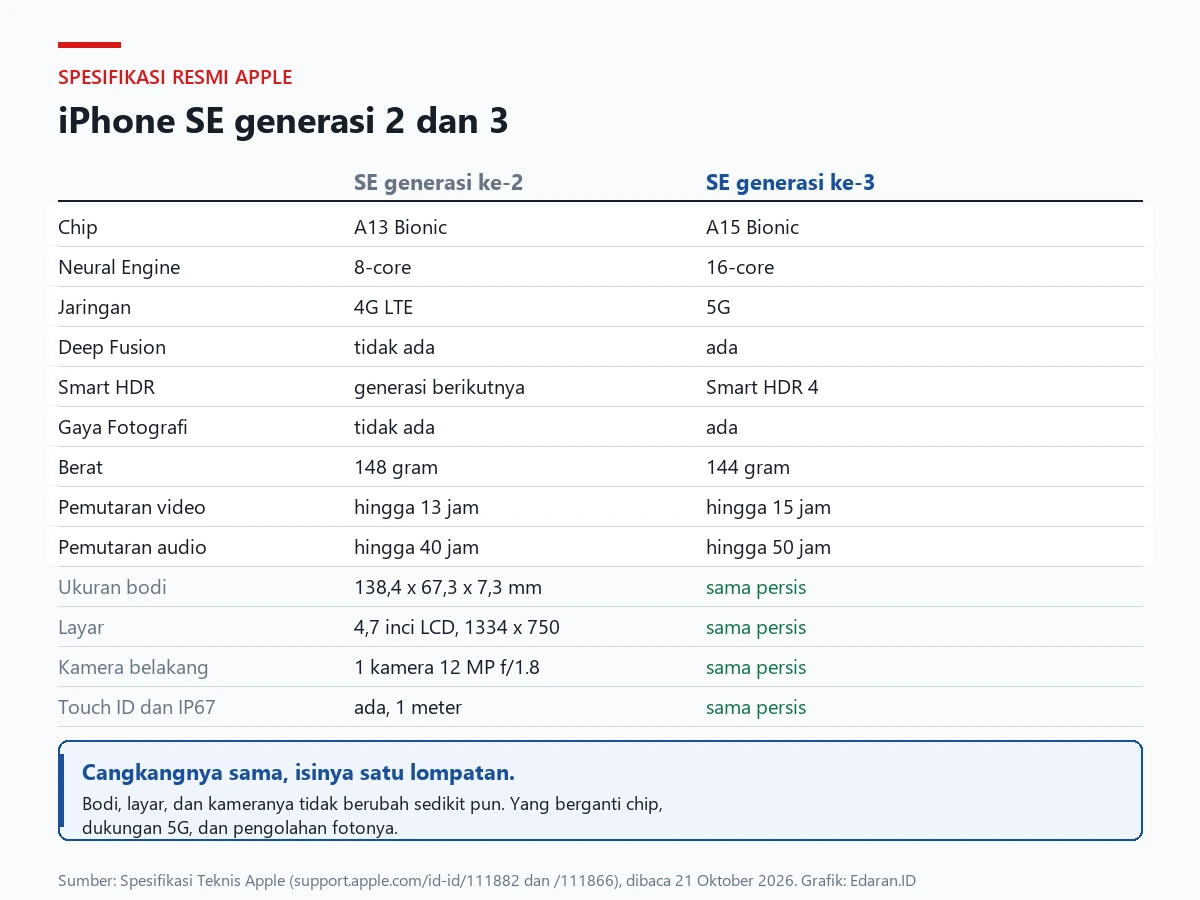Viewport: 1200px width, 900px height.
Task: Click the "Cangkangnya sama, isinya satu lompatan." heading
Action: pyautogui.click(x=298, y=773)
